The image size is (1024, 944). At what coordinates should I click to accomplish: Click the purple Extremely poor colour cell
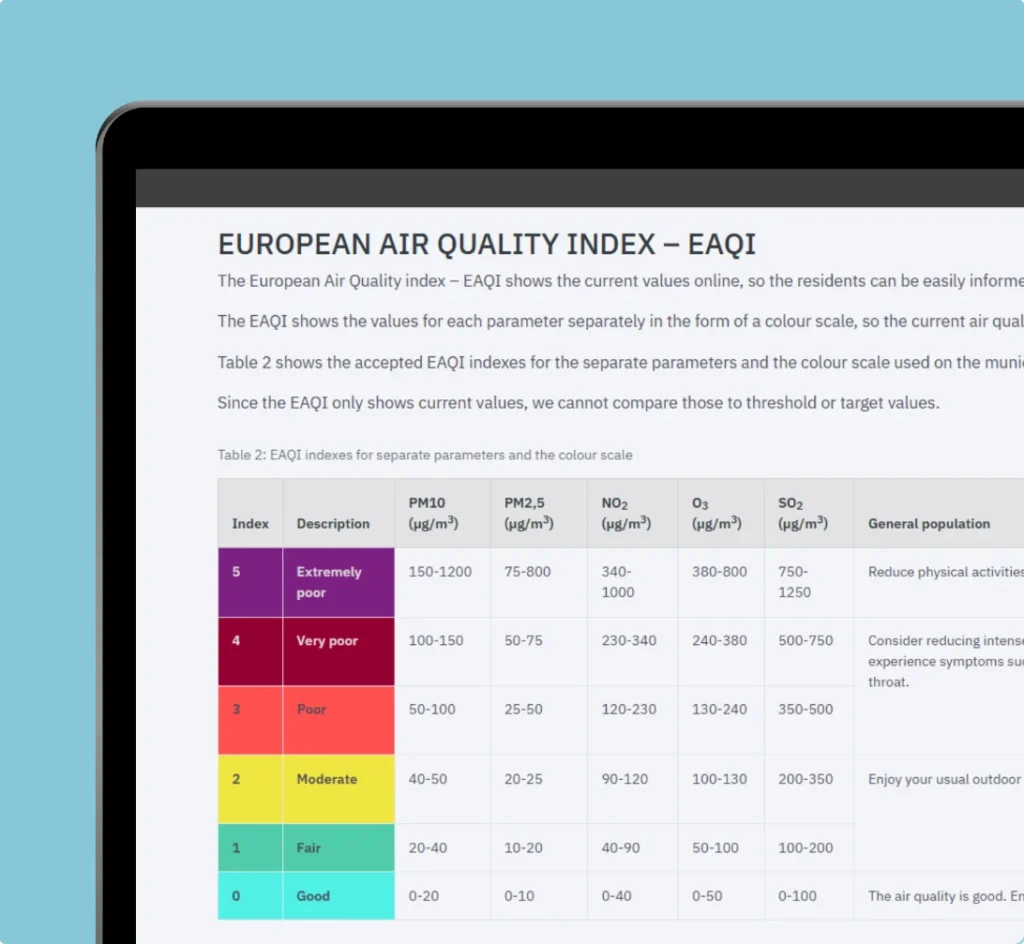[338, 582]
